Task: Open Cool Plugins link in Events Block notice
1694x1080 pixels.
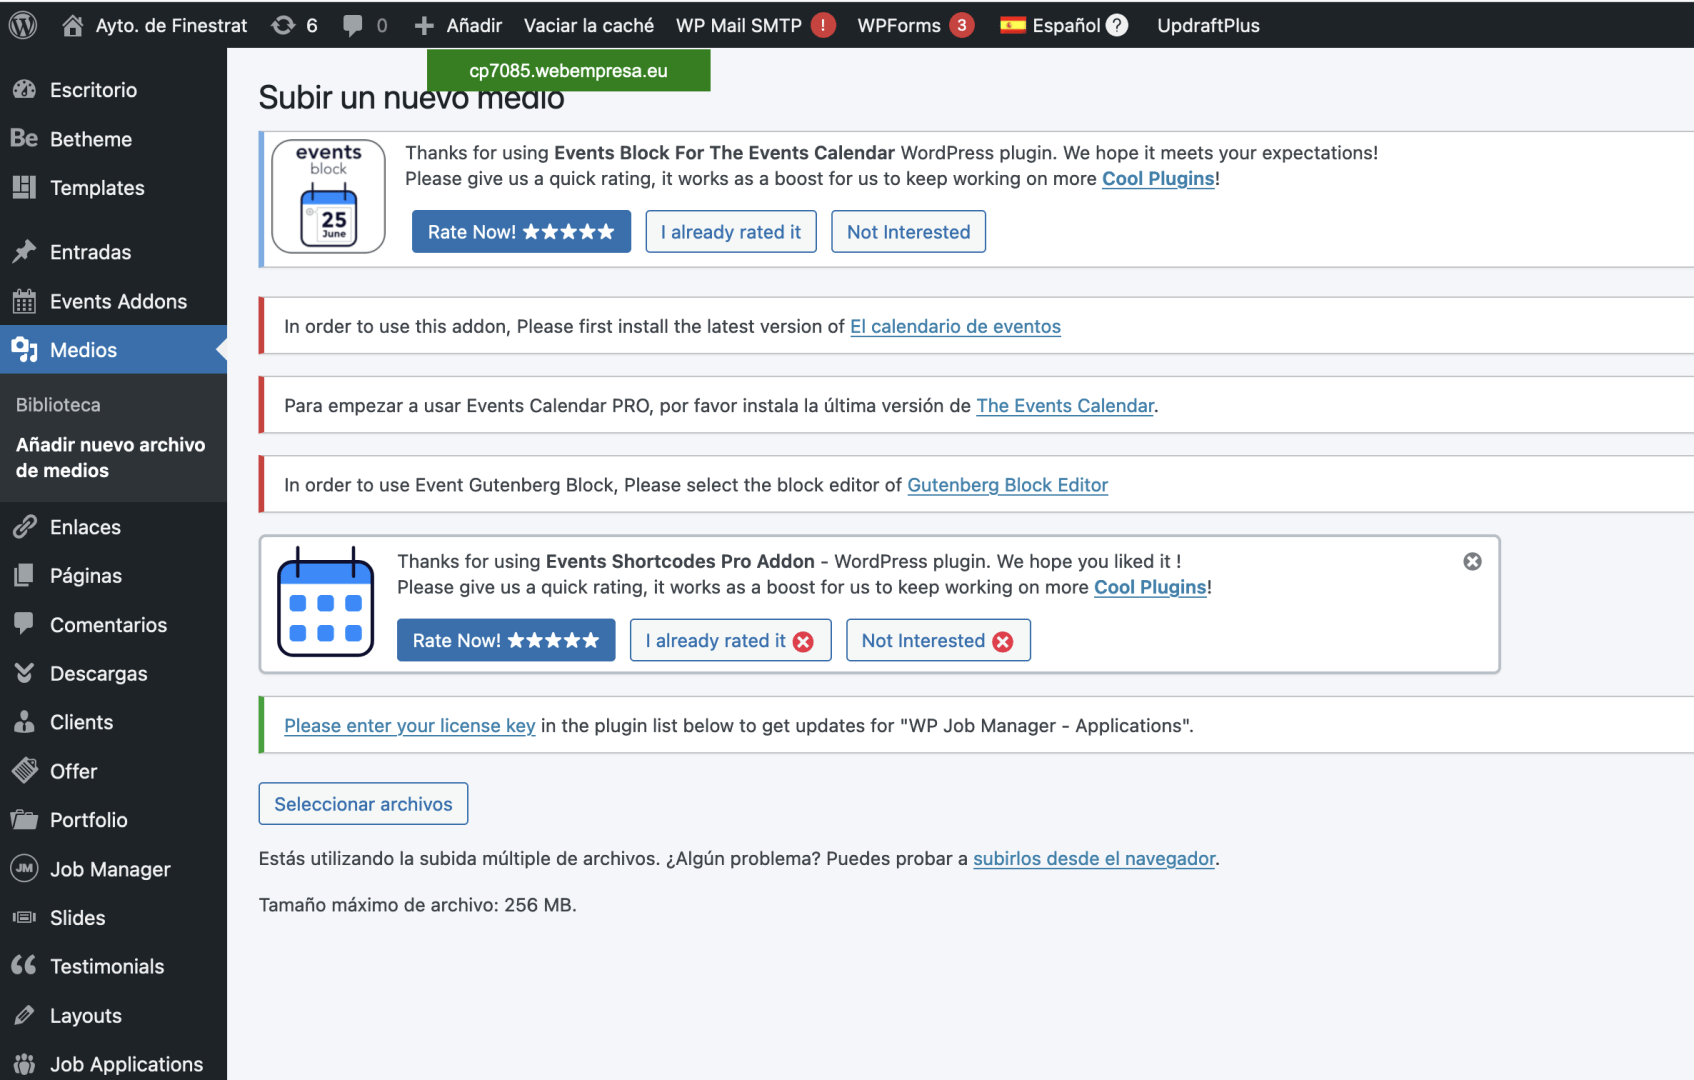Action: tap(1158, 178)
